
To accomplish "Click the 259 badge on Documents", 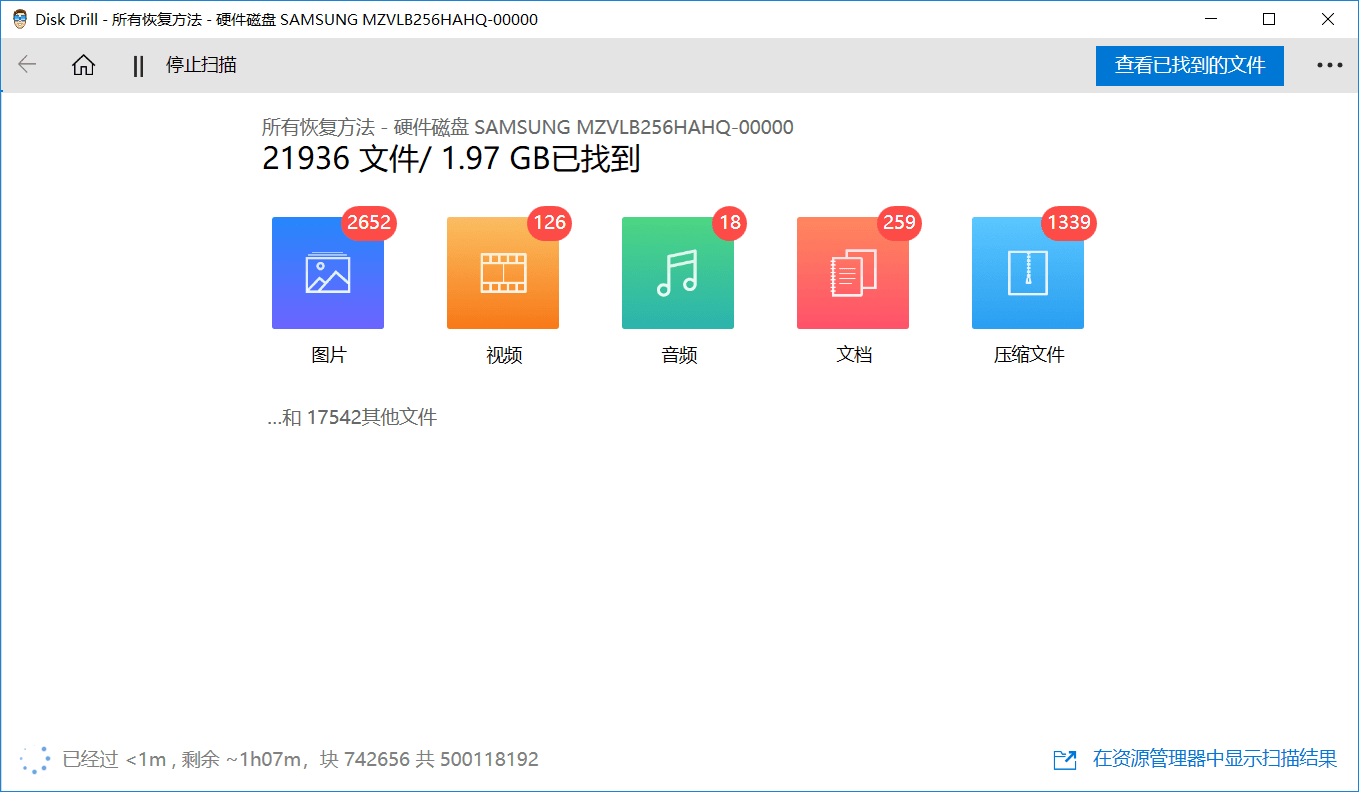I will (897, 223).
